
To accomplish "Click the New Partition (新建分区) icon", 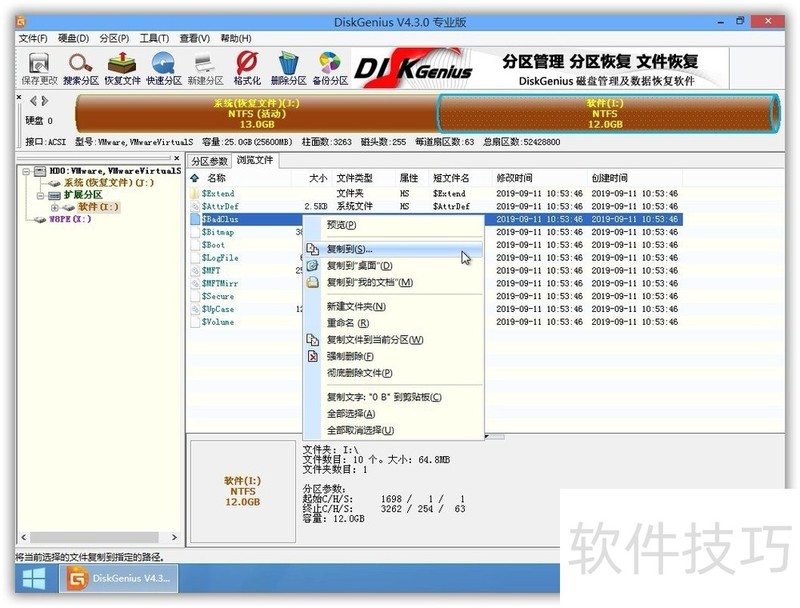I will click(x=205, y=68).
